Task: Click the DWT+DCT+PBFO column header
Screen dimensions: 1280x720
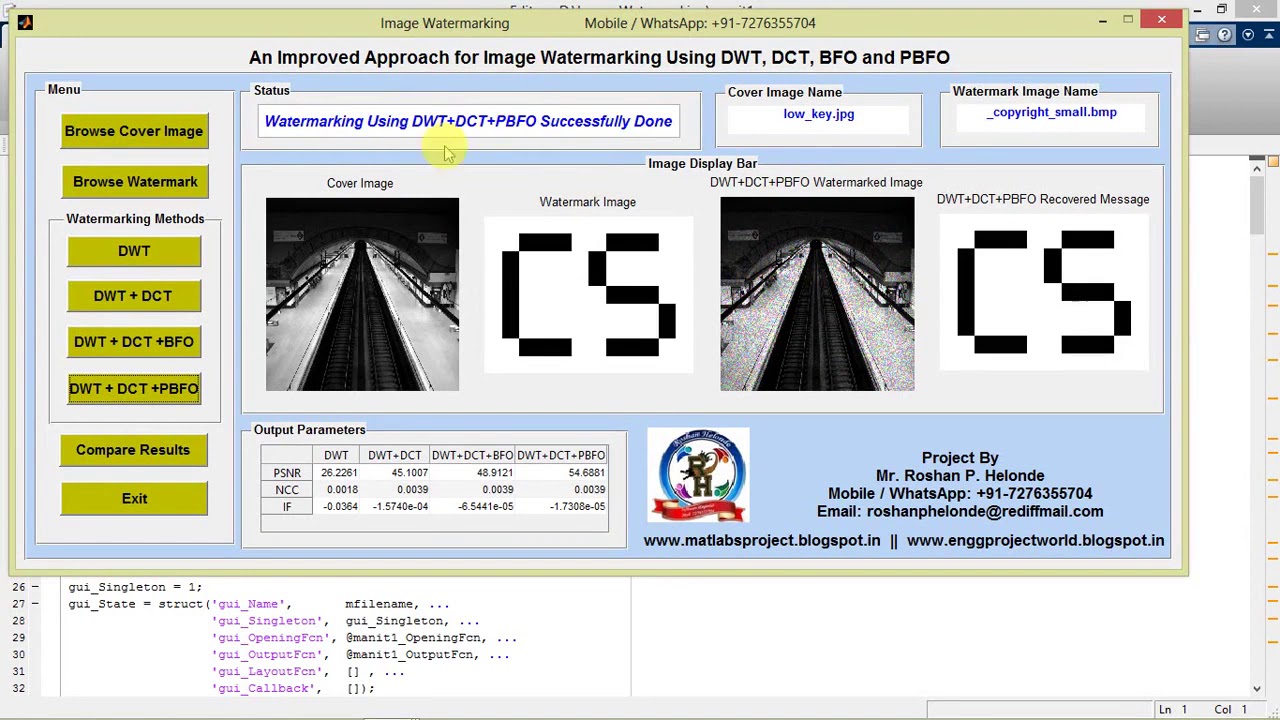Action: [561, 456]
